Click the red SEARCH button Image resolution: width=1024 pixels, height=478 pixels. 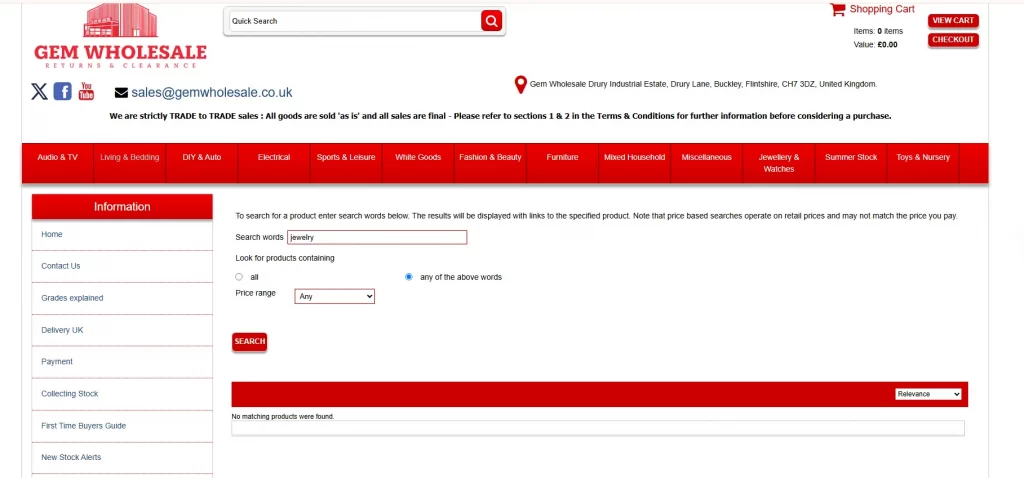pos(249,342)
